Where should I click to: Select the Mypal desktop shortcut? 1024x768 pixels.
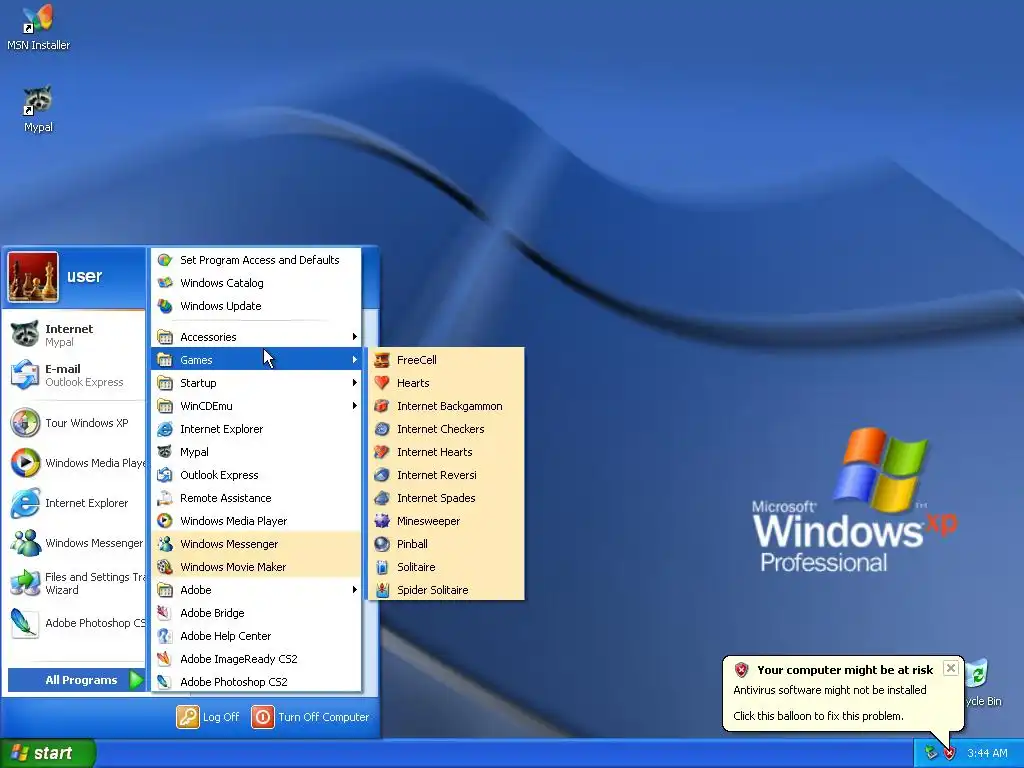pyautogui.click(x=38, y=109)
